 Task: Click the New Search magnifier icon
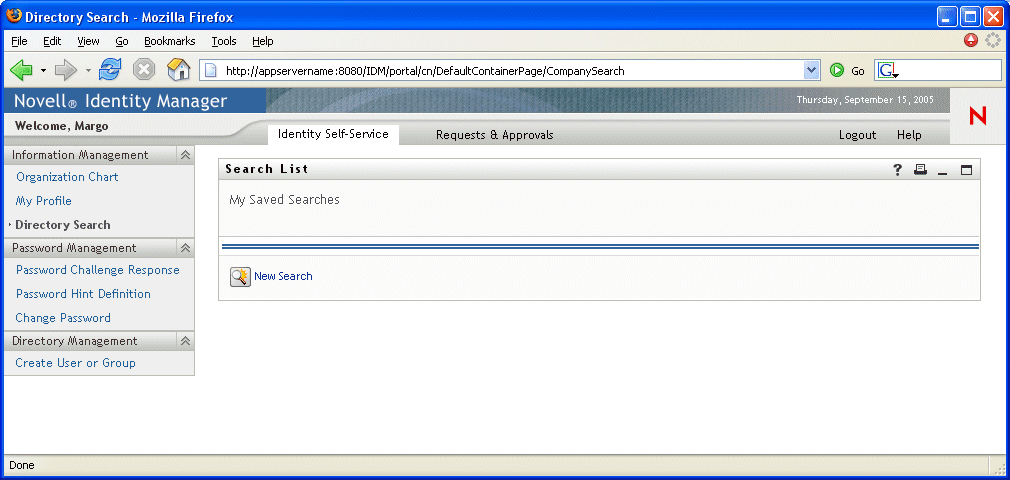(x=240, y=276)
